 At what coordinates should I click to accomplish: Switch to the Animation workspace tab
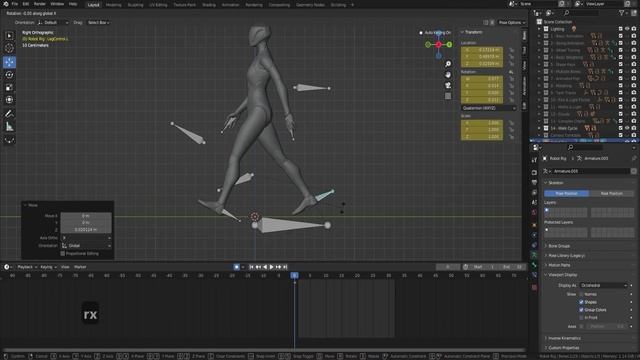point(230,5)
